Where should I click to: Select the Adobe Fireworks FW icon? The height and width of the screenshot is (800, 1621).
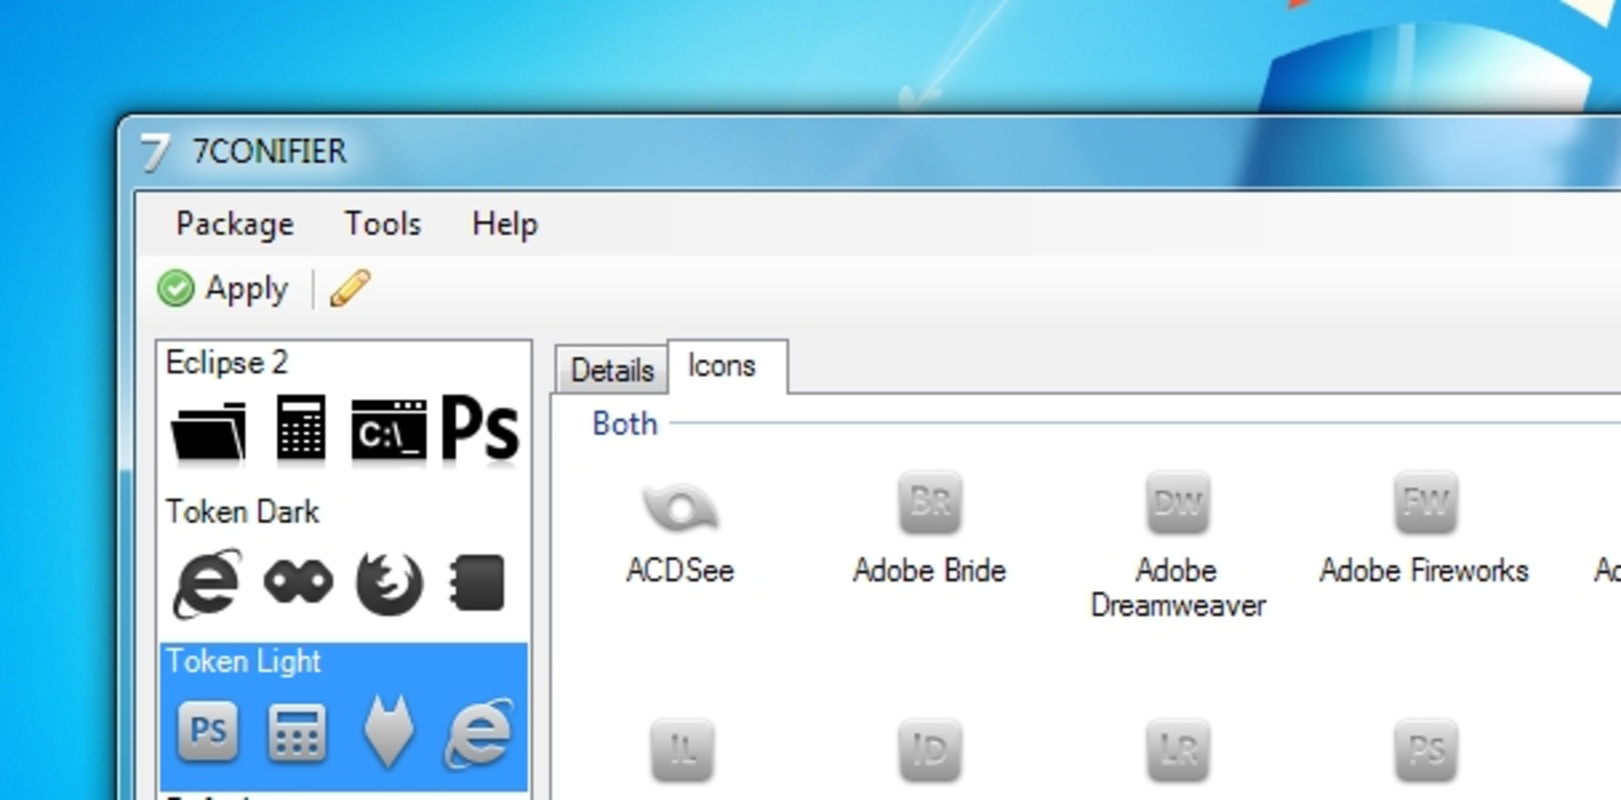(1425, 503)
